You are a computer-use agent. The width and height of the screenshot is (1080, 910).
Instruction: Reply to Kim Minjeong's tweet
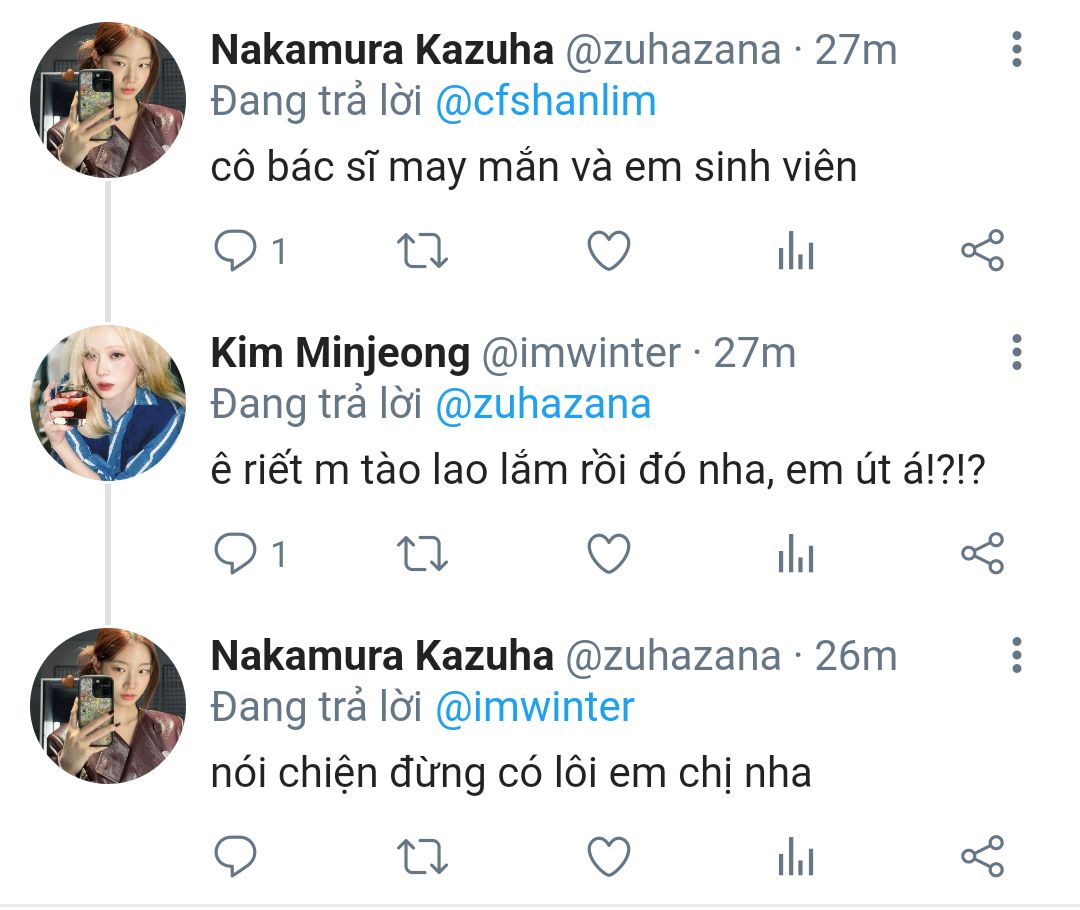pyautogui.click(x=236, y=553)
